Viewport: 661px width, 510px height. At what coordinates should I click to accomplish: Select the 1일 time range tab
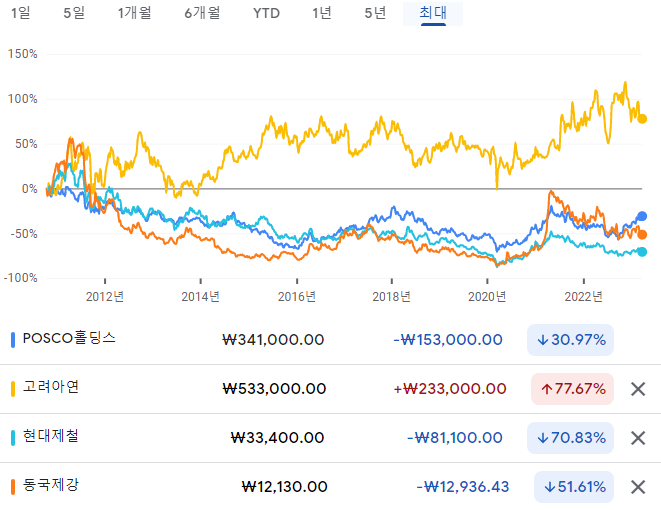pos(20,13)
